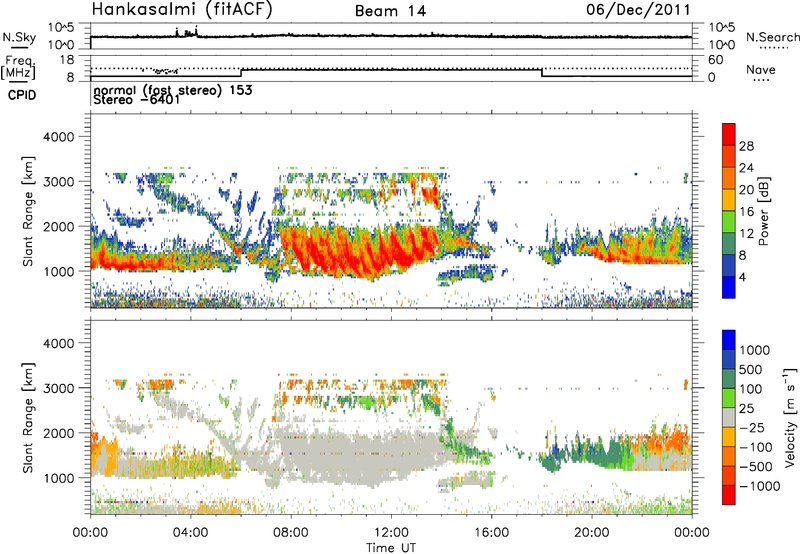Click the '4000' tick on velocity plot
This screenshot has width=800, height=554.
59,343
